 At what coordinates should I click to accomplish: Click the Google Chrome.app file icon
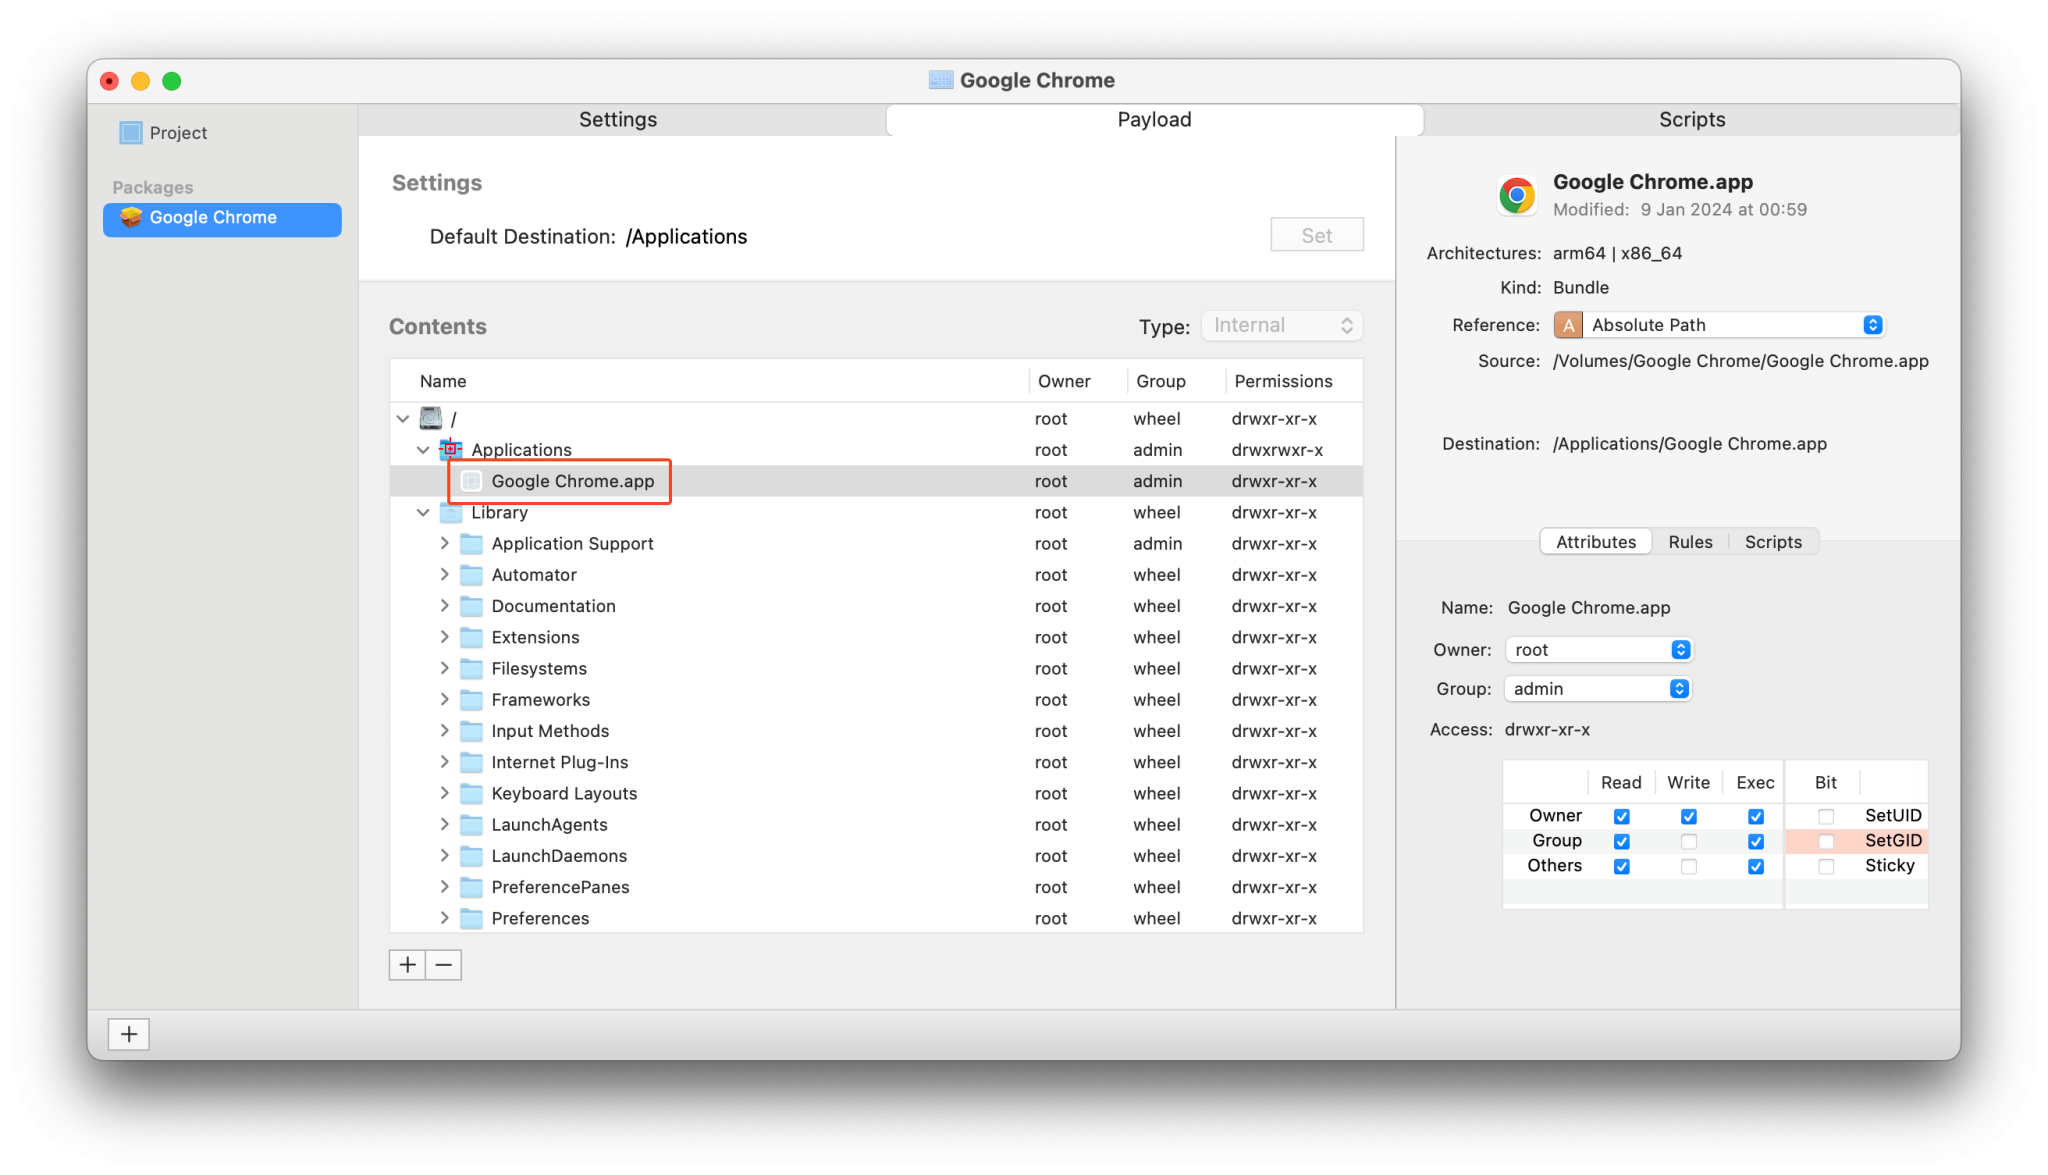coord(471,481)
